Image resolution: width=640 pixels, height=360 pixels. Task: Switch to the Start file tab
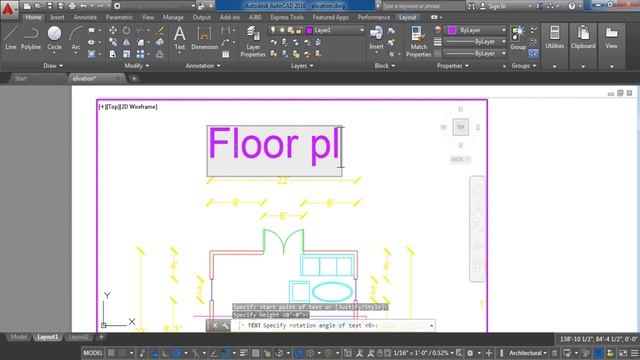click(20, 78)
